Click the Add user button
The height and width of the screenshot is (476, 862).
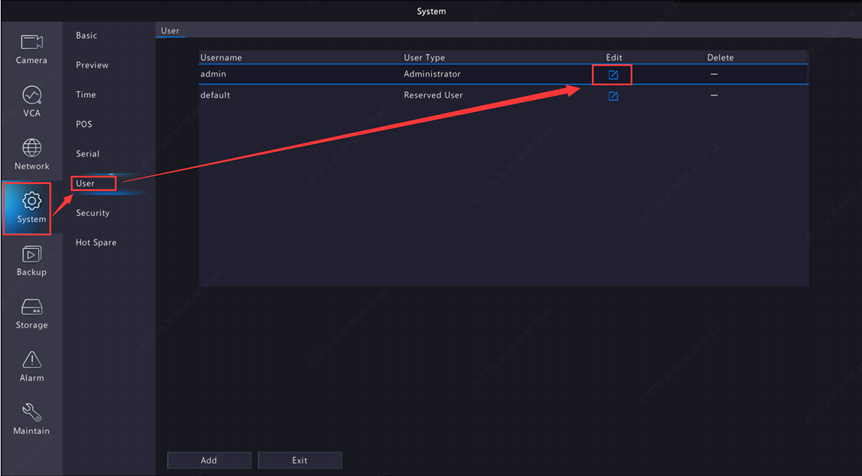click(208, 460)
